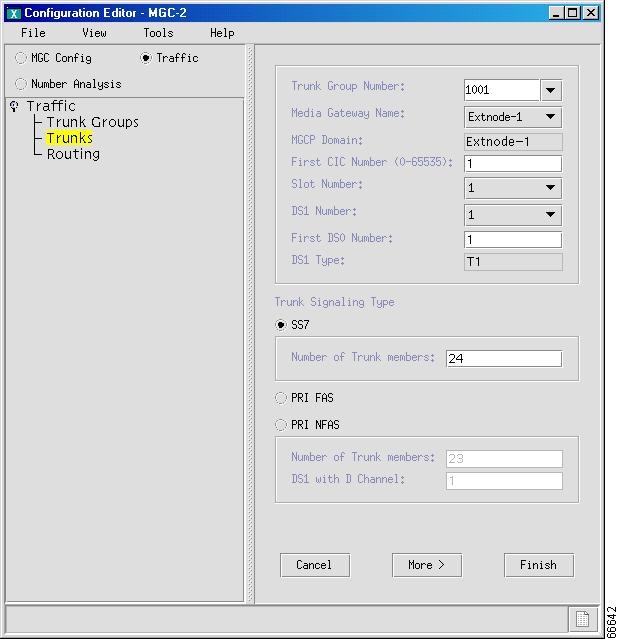This screenshot has width=619, height=639.
Task: Collapse the Traffic tree root node
Action: tap(14, 106)
